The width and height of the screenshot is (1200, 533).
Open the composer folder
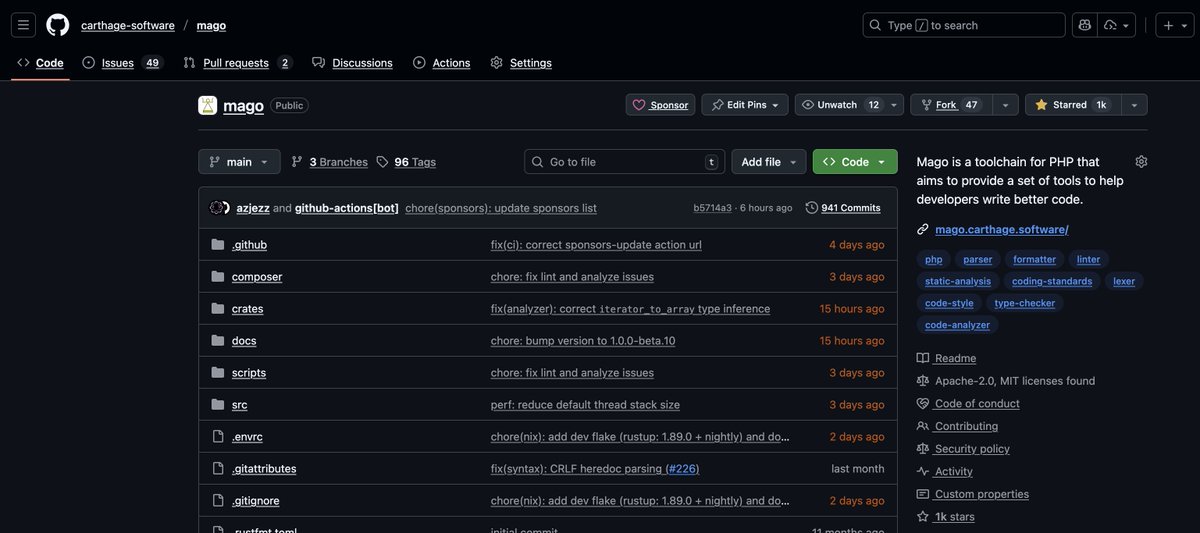[257, 277]
